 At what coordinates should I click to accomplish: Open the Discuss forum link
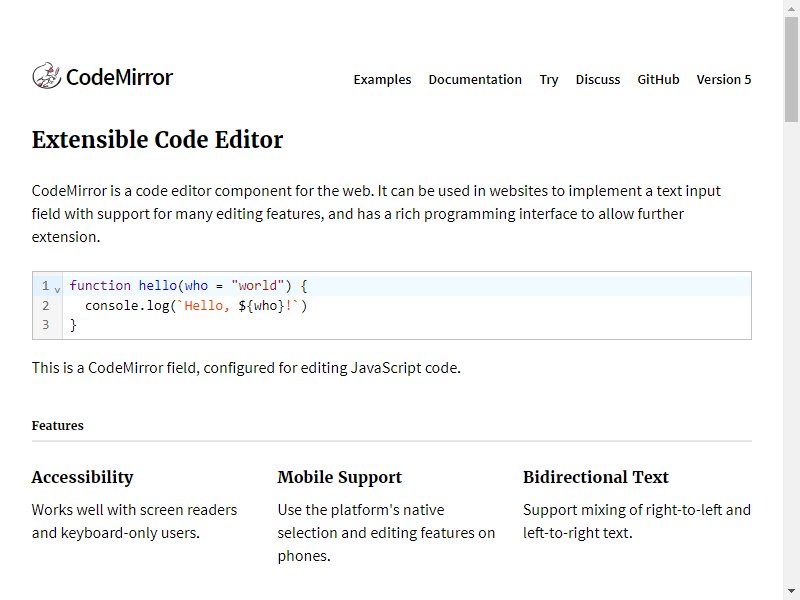[598, 80]
